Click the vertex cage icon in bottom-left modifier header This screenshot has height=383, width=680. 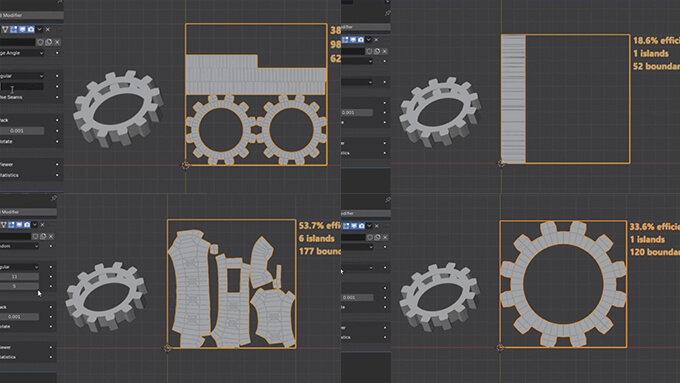pos(4,225)
